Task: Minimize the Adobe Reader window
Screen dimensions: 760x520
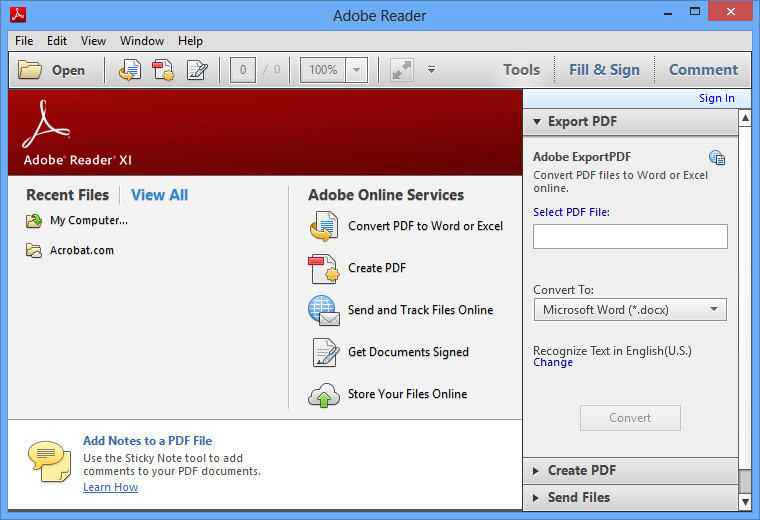Action: pyautogui.click(x=668, y=13)
